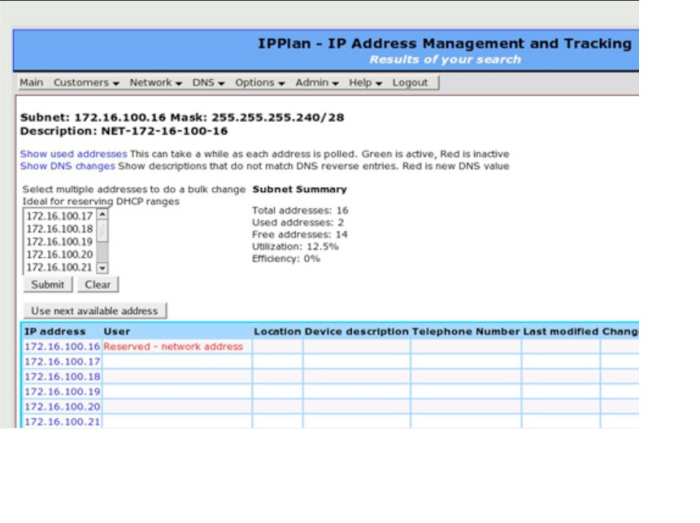Viewport: 700px width, 523px height.
Task: Open the 172.16.100.17 address link in table
Action: click(62, 362)
